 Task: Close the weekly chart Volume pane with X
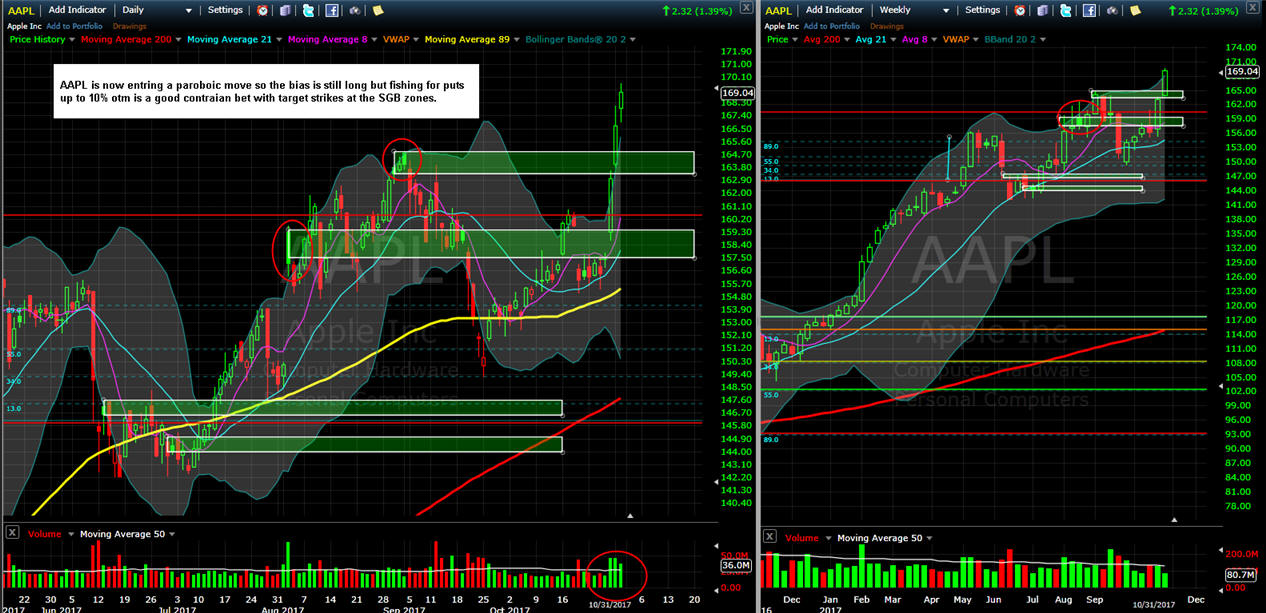[x=770, y=537]
